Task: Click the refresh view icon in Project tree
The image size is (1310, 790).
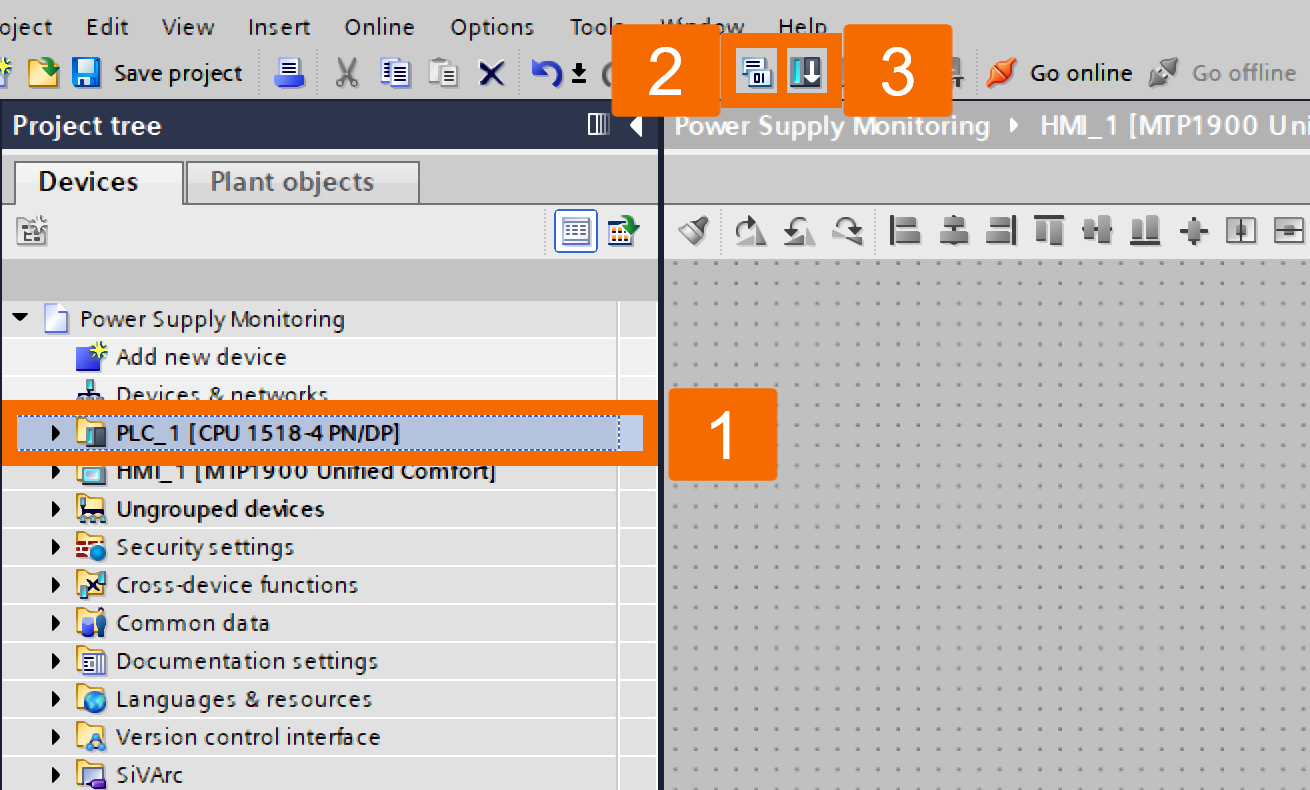Action: coord(622,231)
